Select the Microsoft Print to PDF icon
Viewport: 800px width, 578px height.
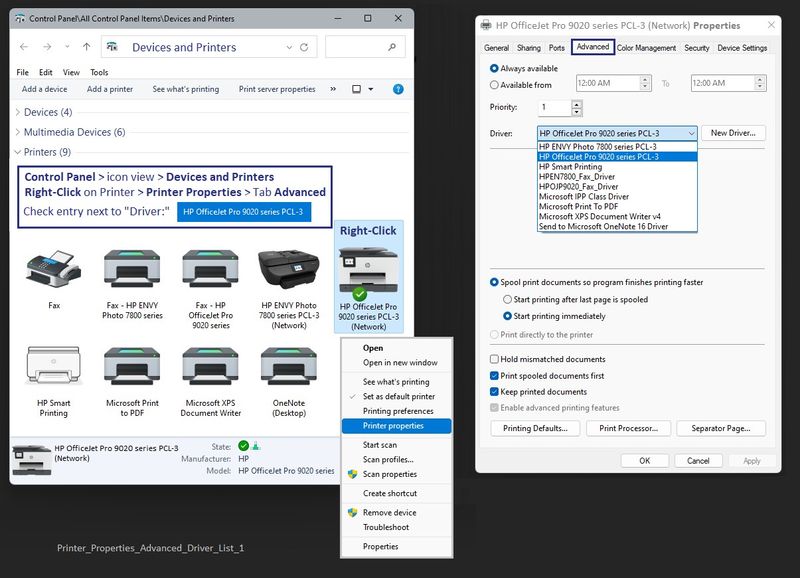click(132, 367)
